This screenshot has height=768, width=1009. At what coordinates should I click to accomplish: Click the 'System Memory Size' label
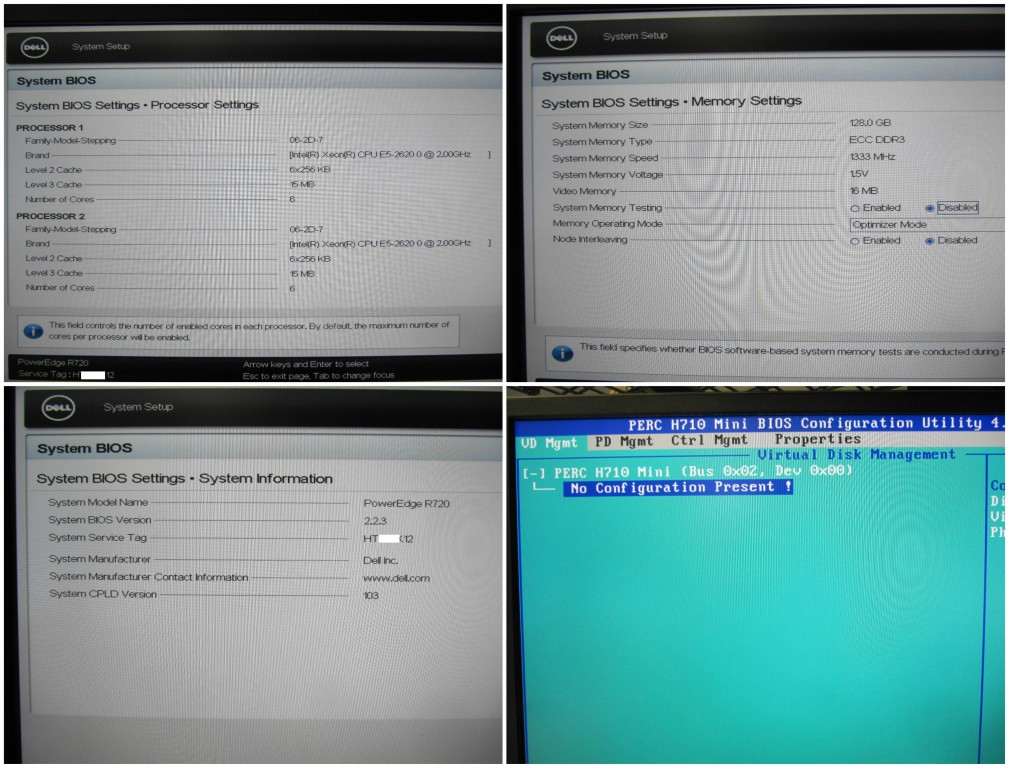click(x=600, y=125)
